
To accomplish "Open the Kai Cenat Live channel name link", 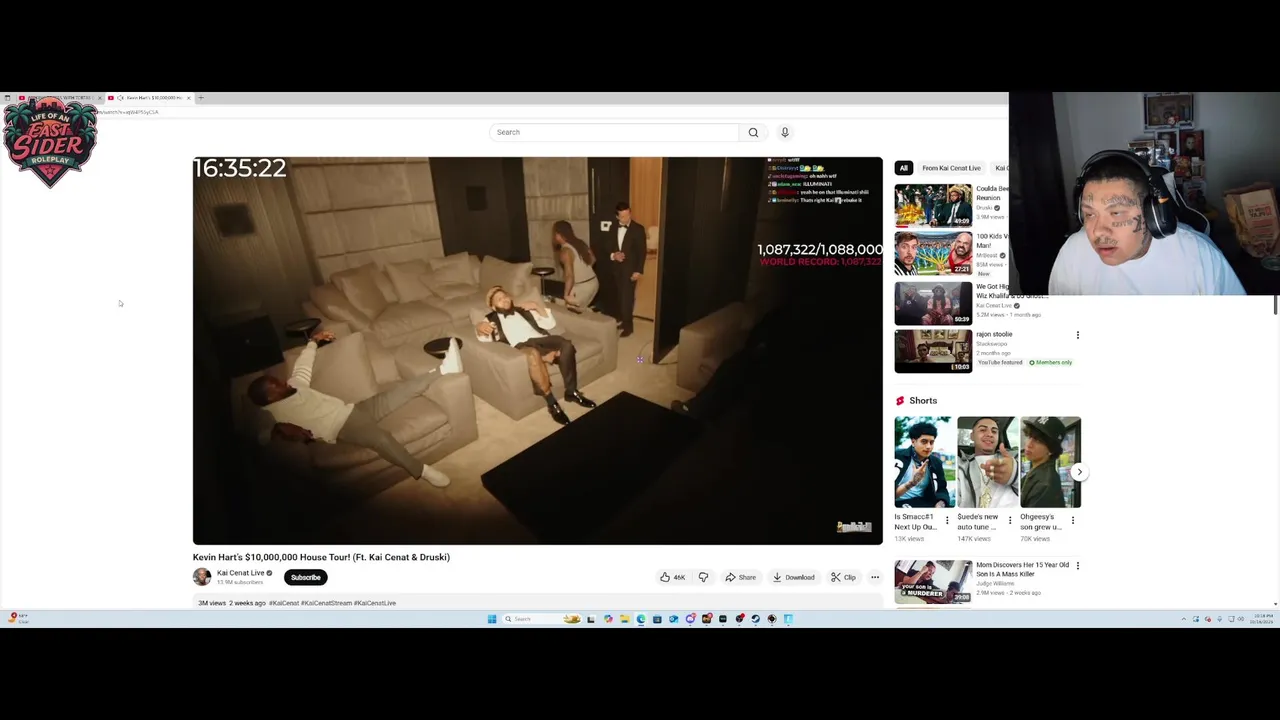I will tap(240, 573).
